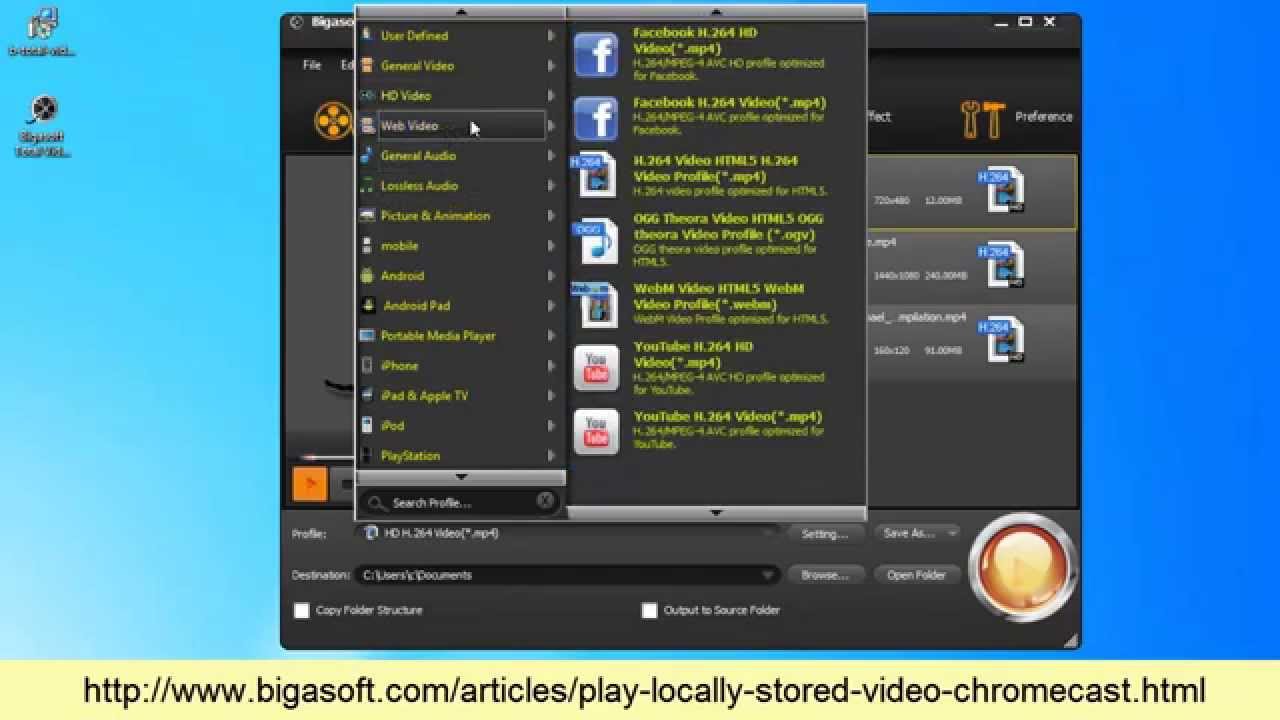Viewport: 1280px width, 720px height.
Task: Open the File menu
Action: [x=312, y=65]
